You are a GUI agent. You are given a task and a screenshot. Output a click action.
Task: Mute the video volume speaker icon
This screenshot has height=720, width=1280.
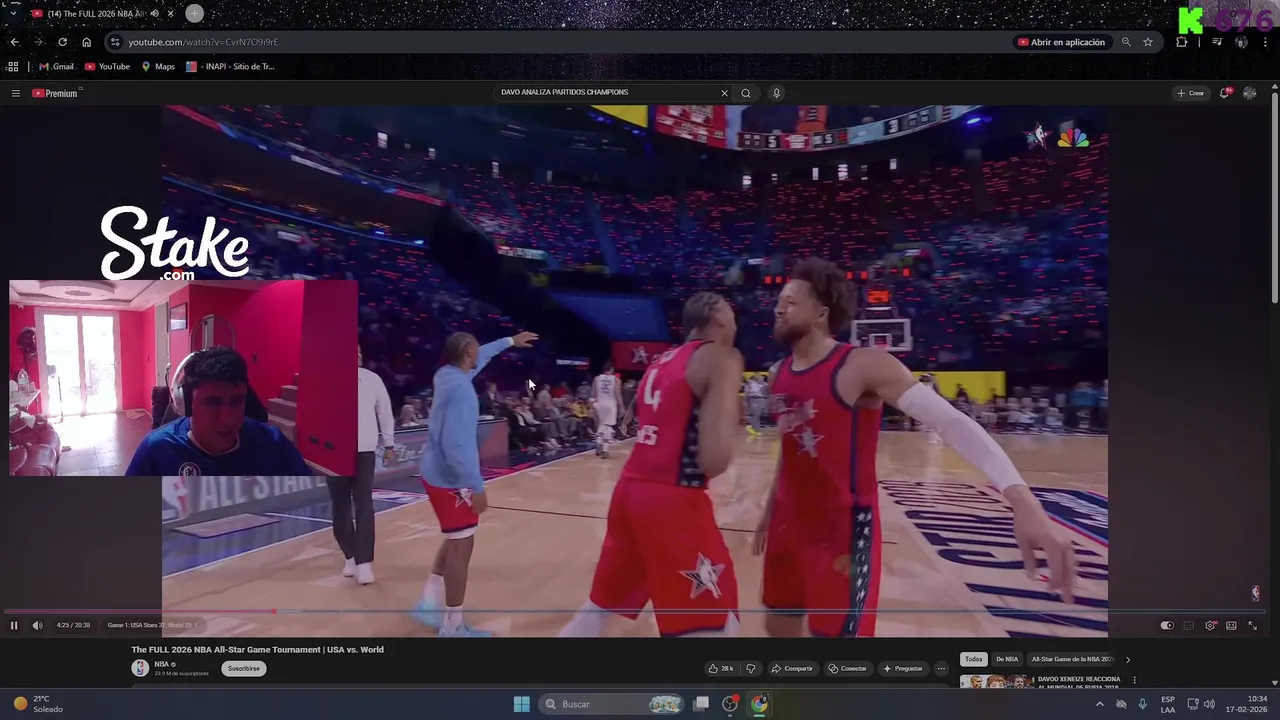coord(37,625)
